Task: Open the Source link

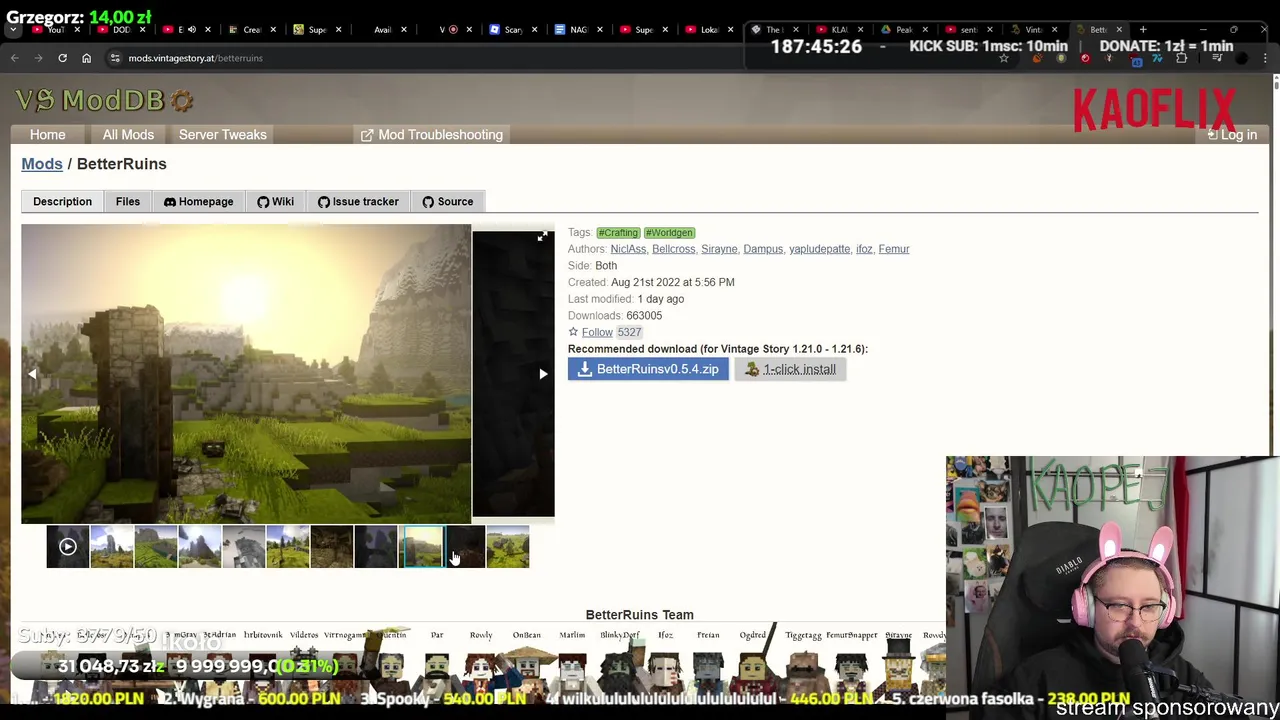Action: (448, 202)
